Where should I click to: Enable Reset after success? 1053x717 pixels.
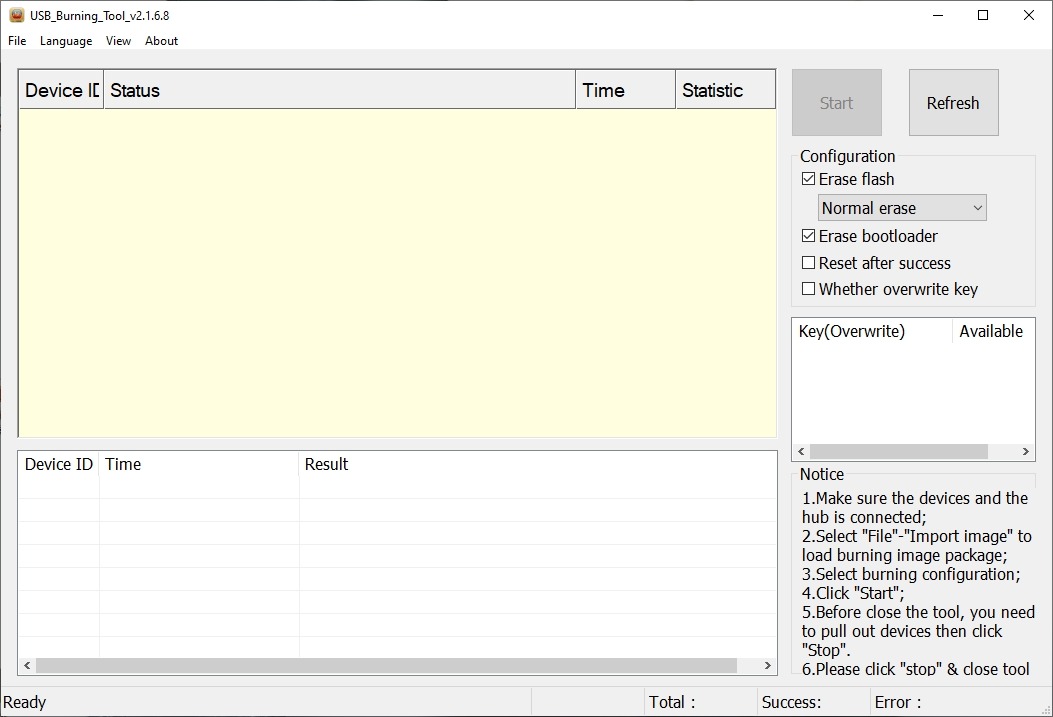pos(809,262)
